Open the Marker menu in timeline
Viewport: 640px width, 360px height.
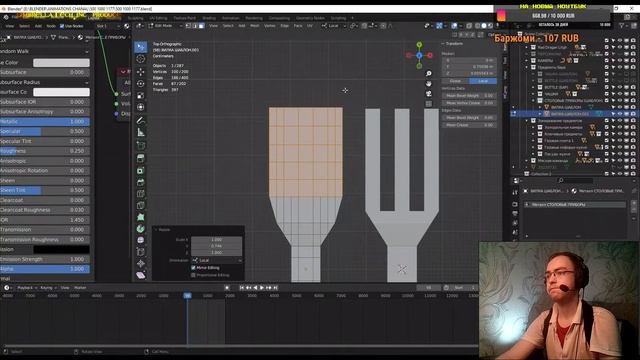[80, 288]
